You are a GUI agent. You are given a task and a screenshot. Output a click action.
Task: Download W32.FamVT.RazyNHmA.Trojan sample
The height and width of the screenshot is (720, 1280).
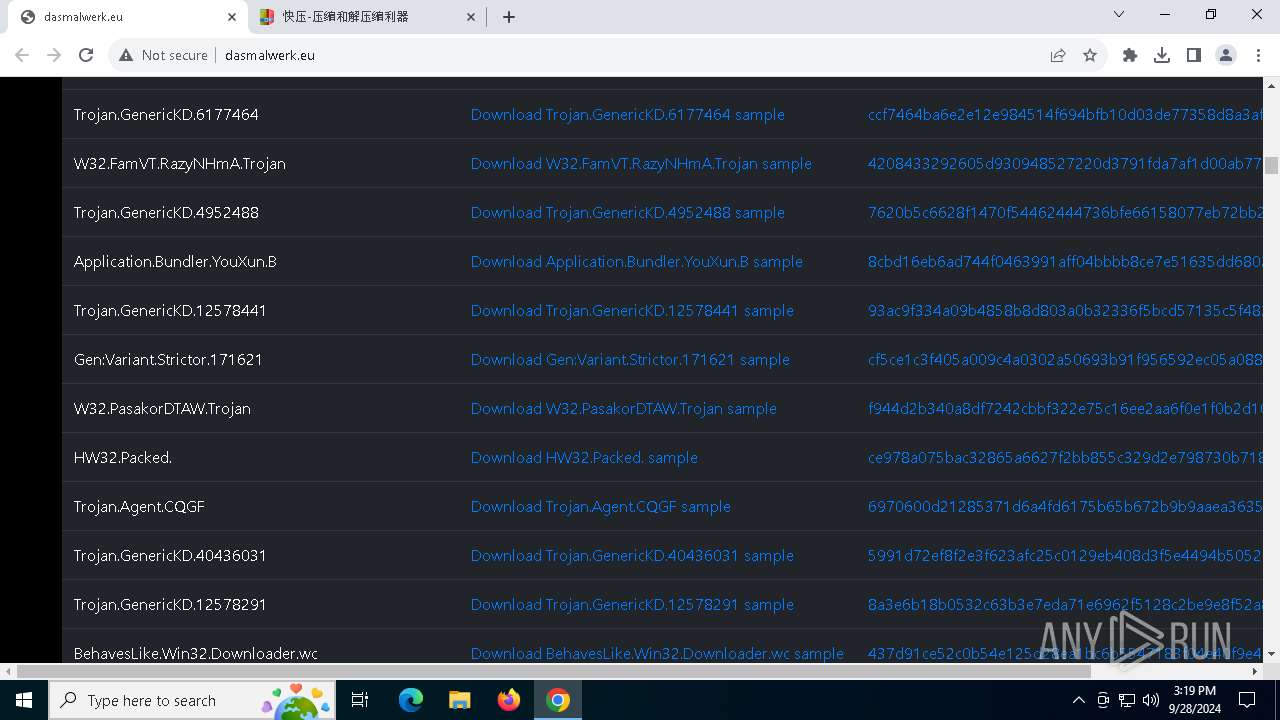click(641, 163)
